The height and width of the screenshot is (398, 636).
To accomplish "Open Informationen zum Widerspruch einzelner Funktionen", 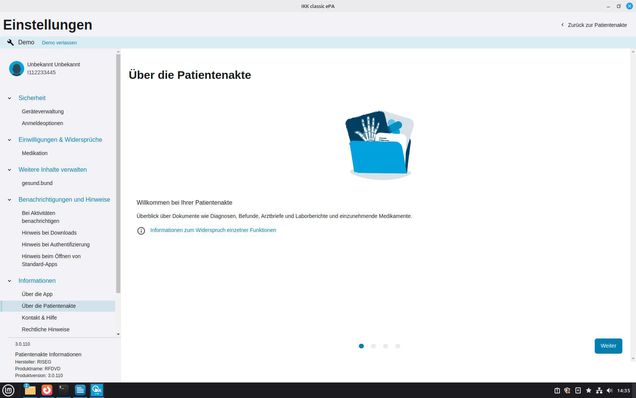I will [213, 230].
